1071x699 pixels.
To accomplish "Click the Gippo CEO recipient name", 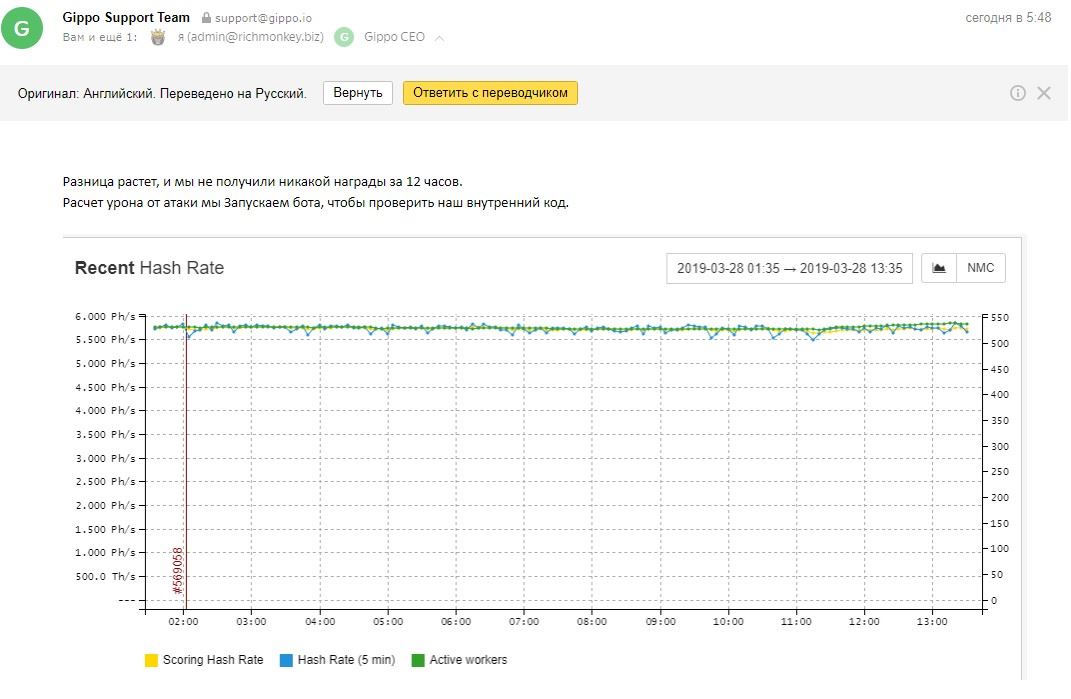I will pos(394,37).
